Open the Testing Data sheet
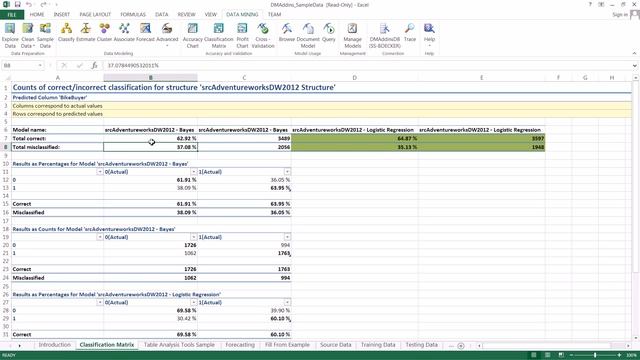The image size is (640, 360). pos(422,345)
